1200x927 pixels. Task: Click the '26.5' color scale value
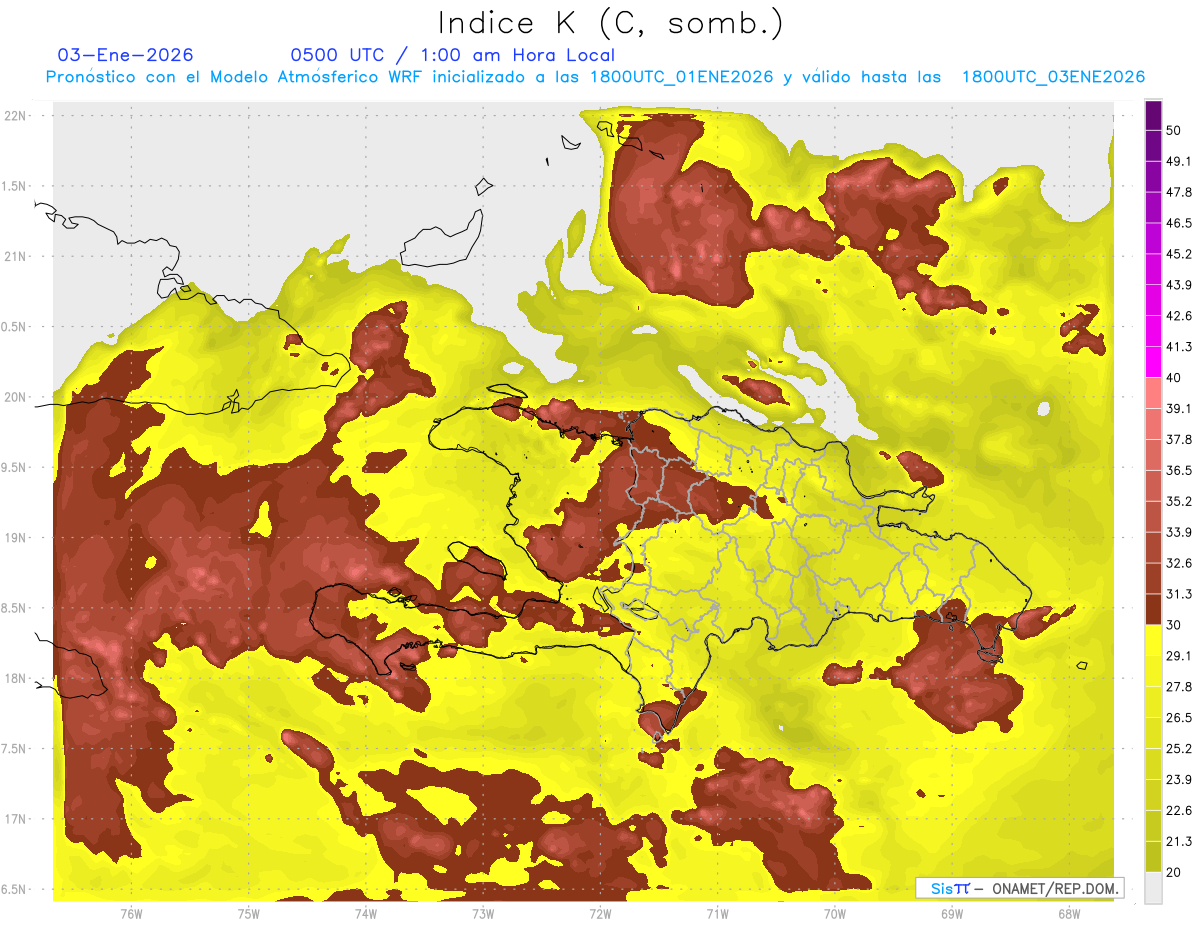(1179, 717)
